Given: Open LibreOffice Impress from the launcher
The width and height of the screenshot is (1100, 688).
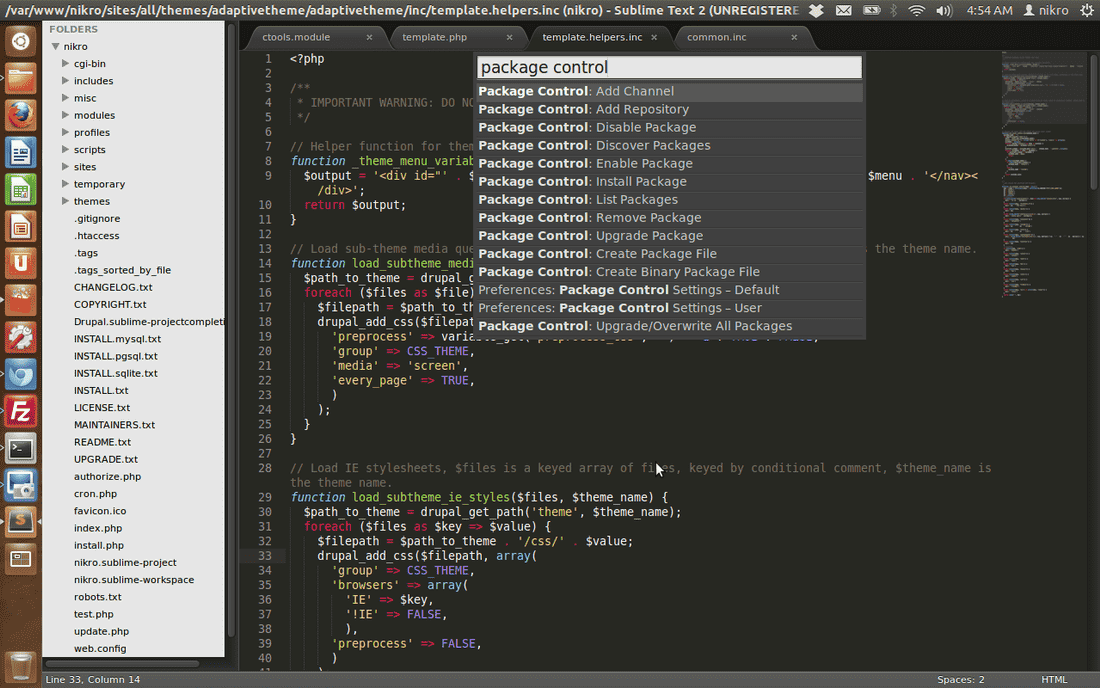Looking at the screenshot, I should pyautogui.click(x=20, y=227).
